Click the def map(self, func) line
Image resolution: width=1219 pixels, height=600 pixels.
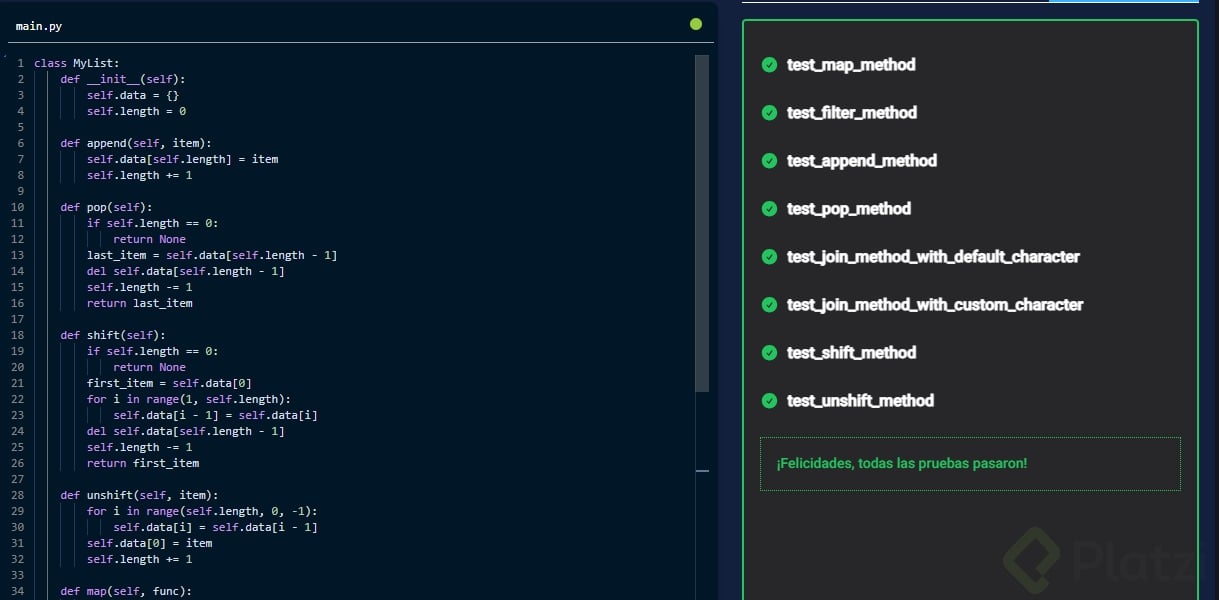[125, 591]
